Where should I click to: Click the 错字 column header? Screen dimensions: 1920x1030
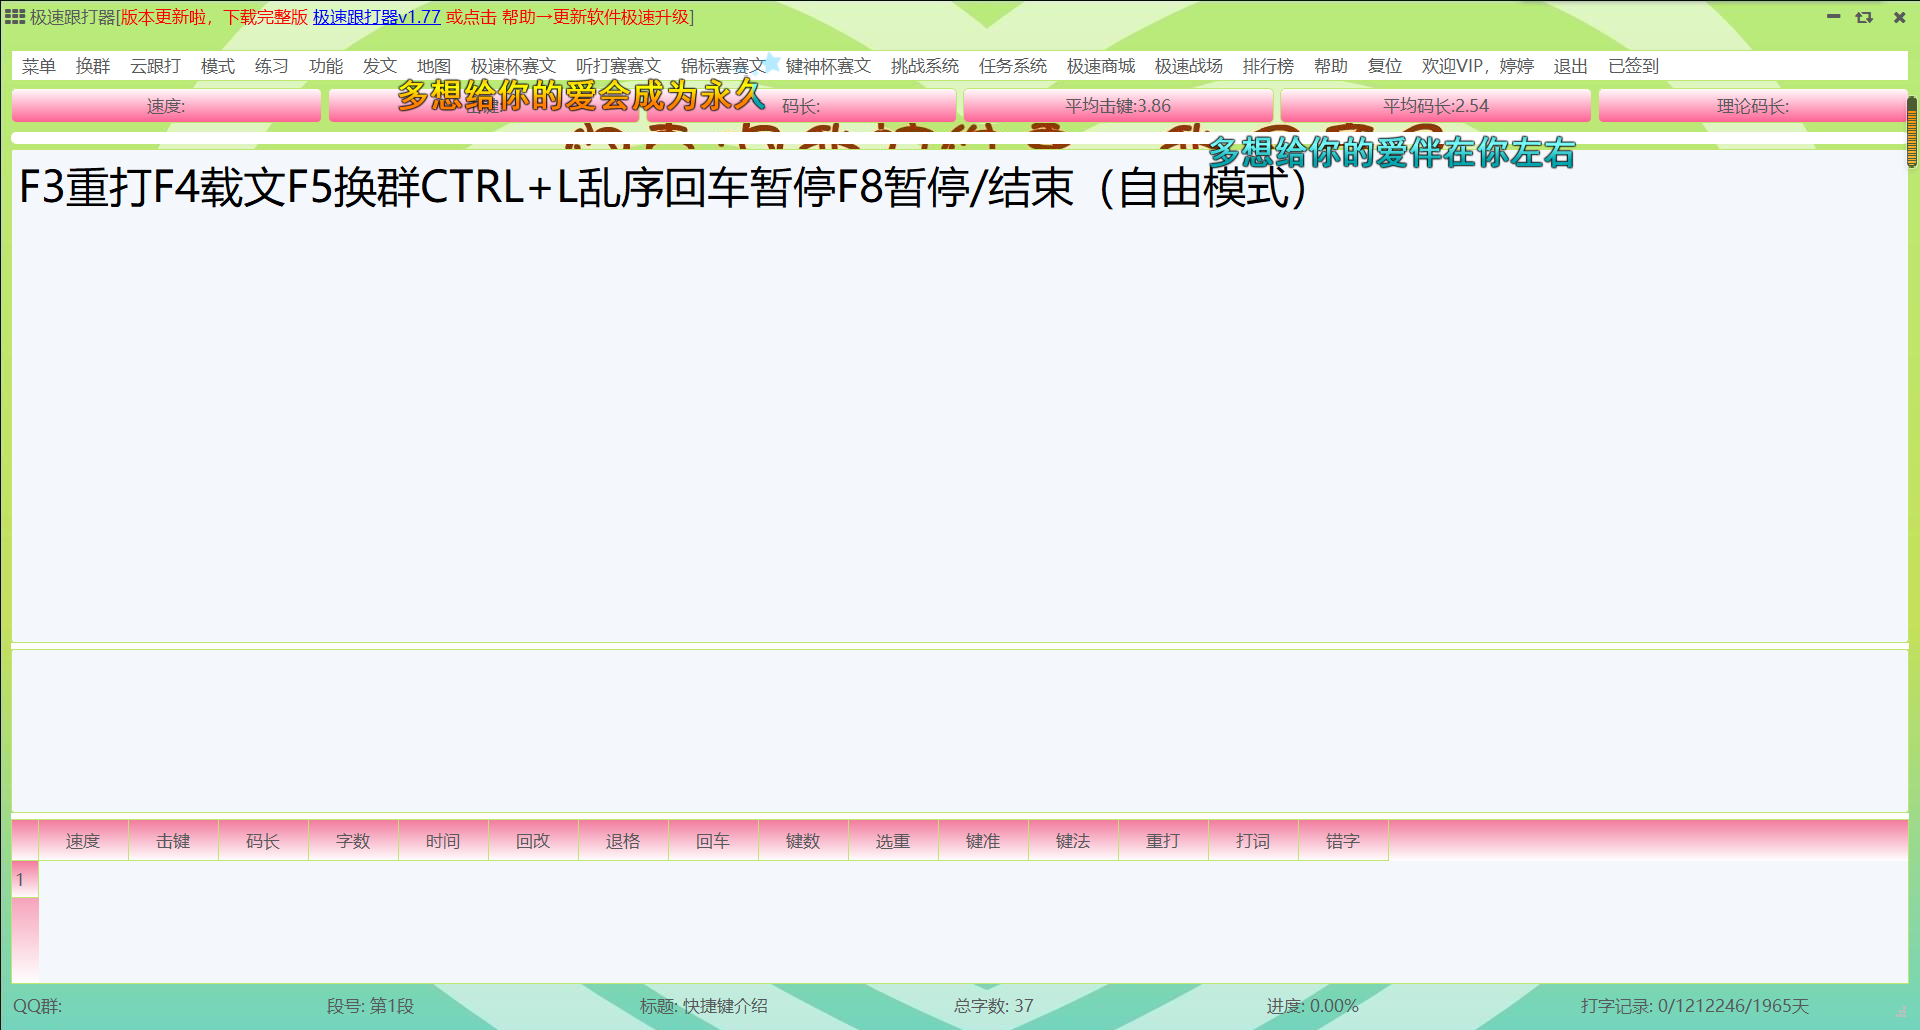pos(1343,841)
